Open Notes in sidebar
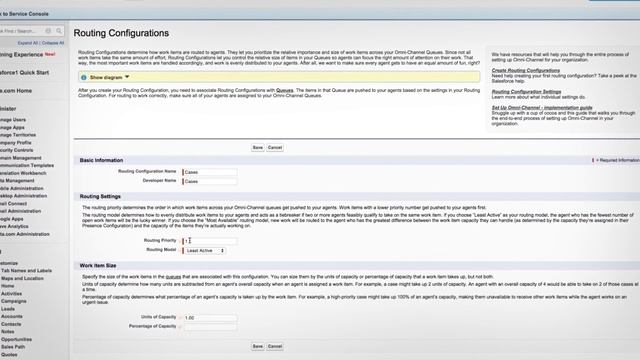Screen dimensions: 640x360 pos(8,331)
